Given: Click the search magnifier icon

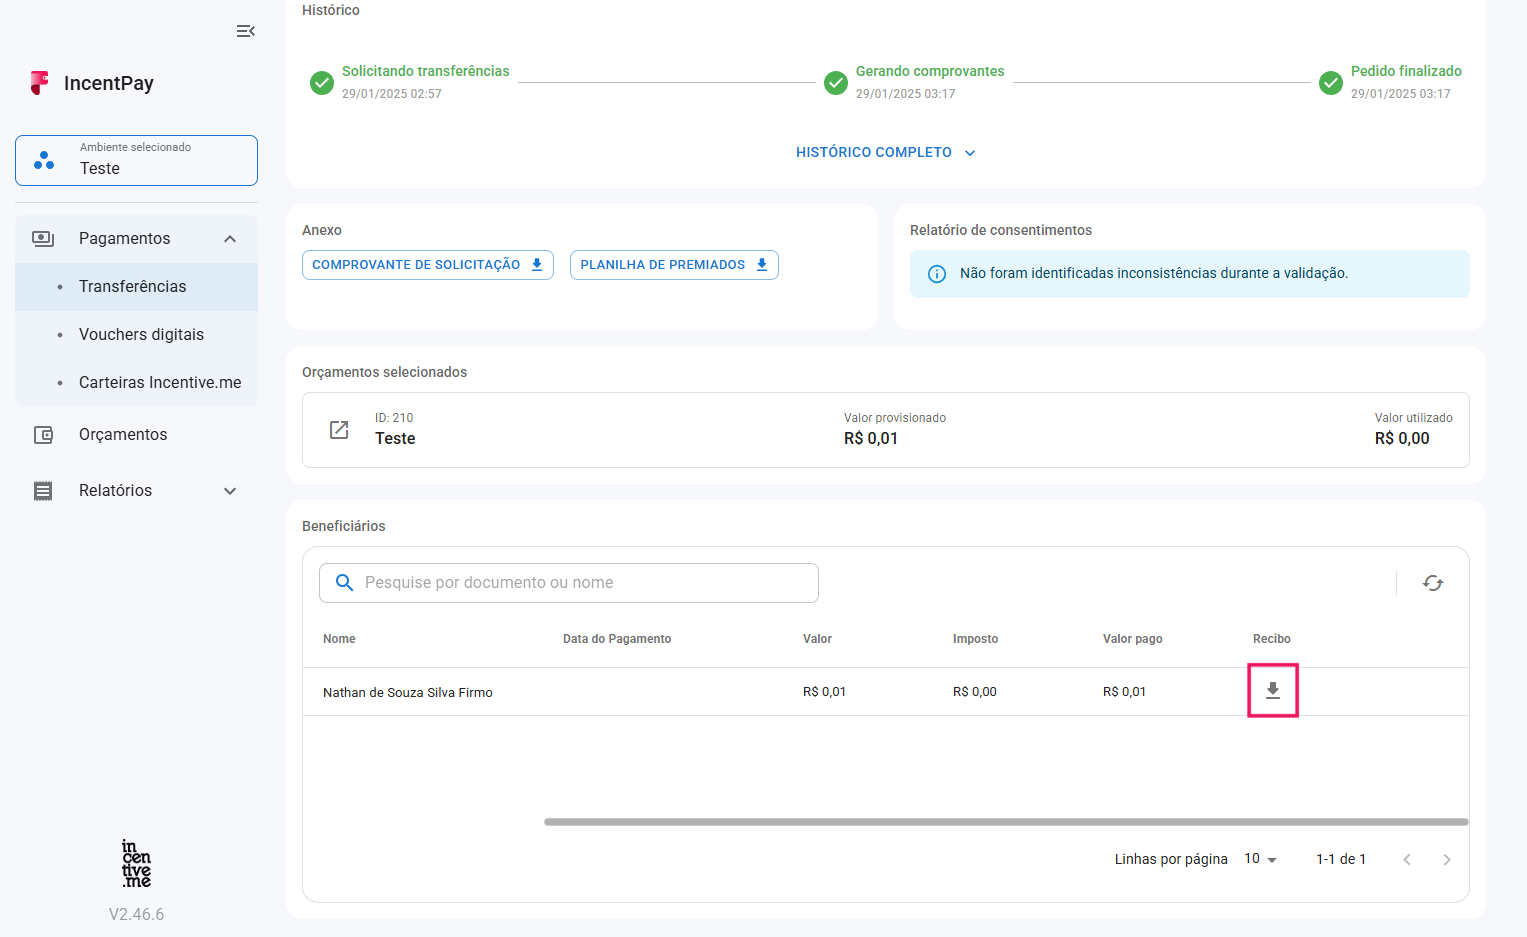Looking at the screenshot, I should (x=344, y=583).
